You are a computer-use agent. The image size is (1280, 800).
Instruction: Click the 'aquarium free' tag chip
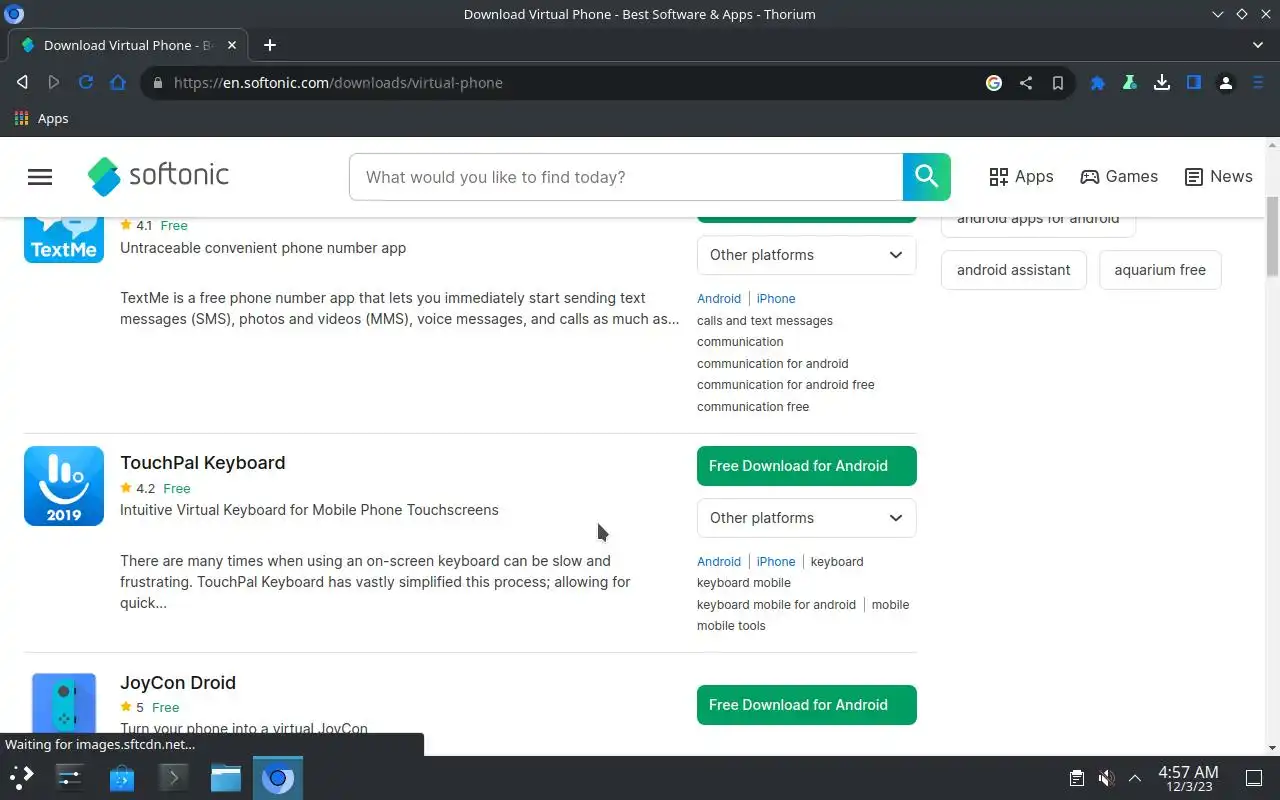pyautogui.click(x=1160, y=270)
